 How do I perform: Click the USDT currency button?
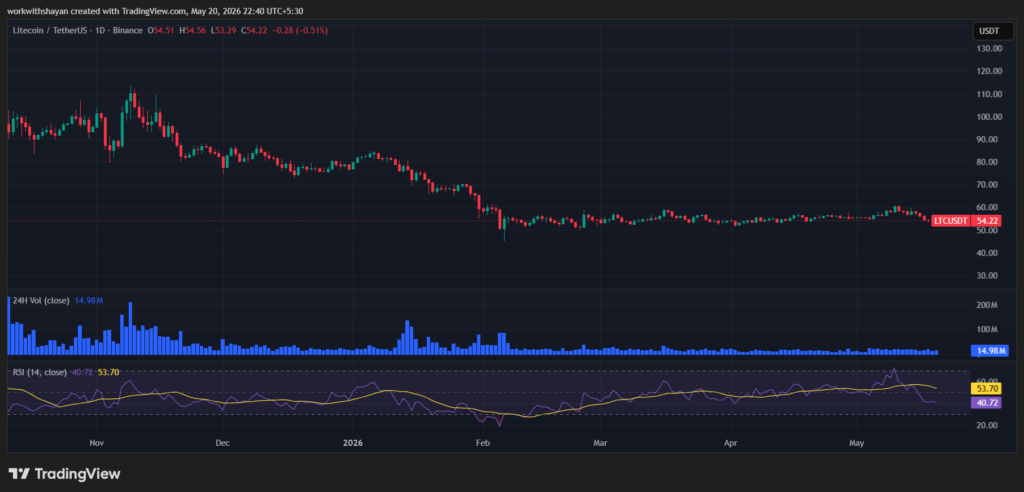993,31
